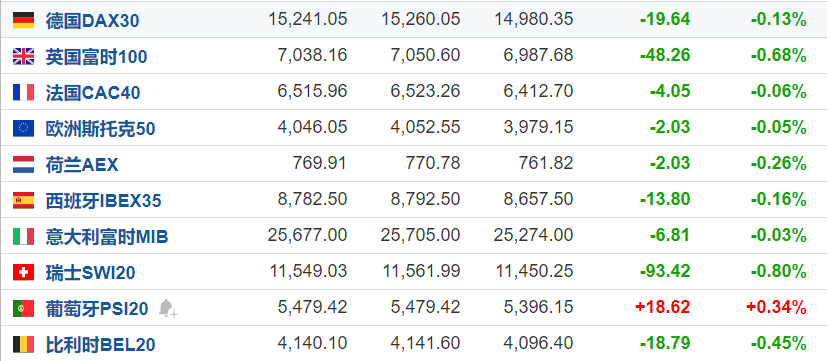Open the 法国CAC40 index link
Viewport: 827px width, 361px height.
pyautogui.click(x=93, y=93)
